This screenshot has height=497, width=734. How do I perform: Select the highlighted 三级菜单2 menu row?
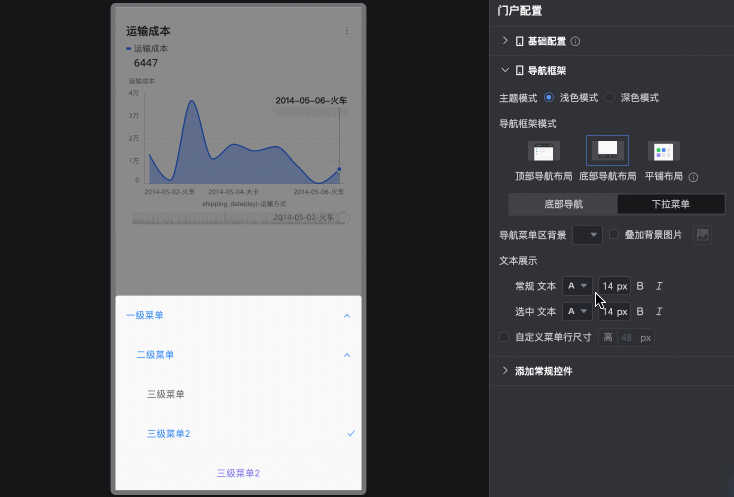[x=238, y=434]
